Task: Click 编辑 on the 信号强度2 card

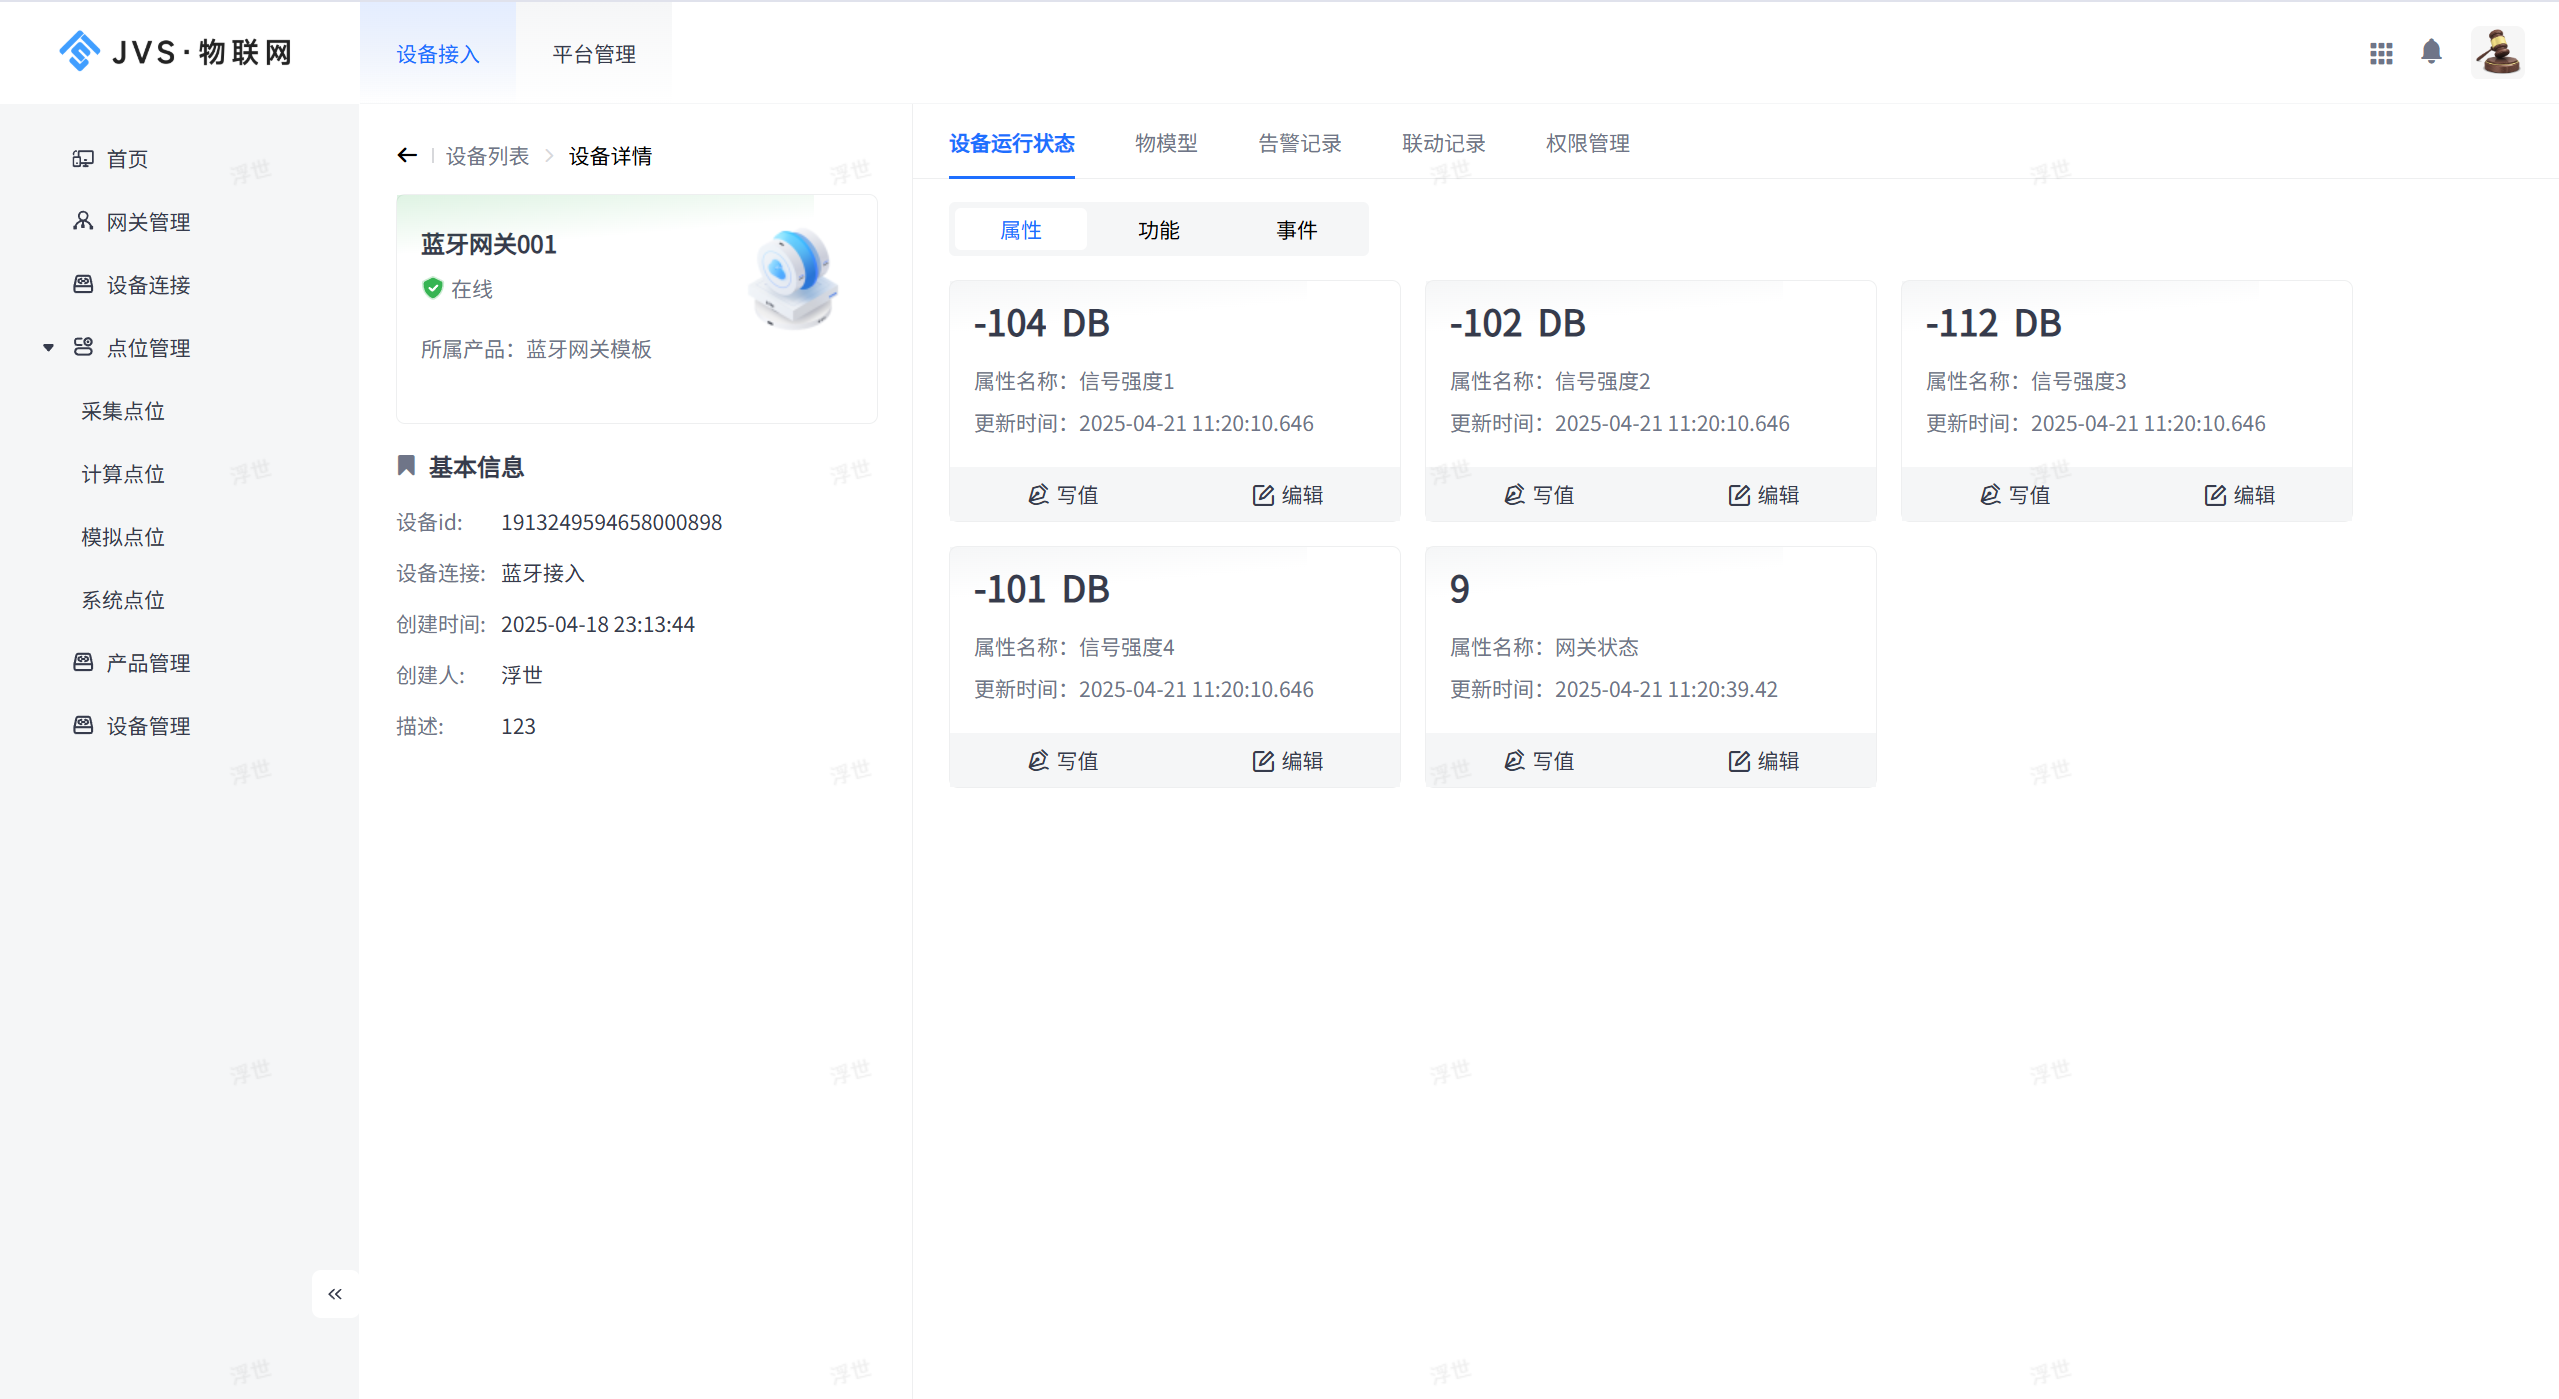Action: pos(1764,495)
